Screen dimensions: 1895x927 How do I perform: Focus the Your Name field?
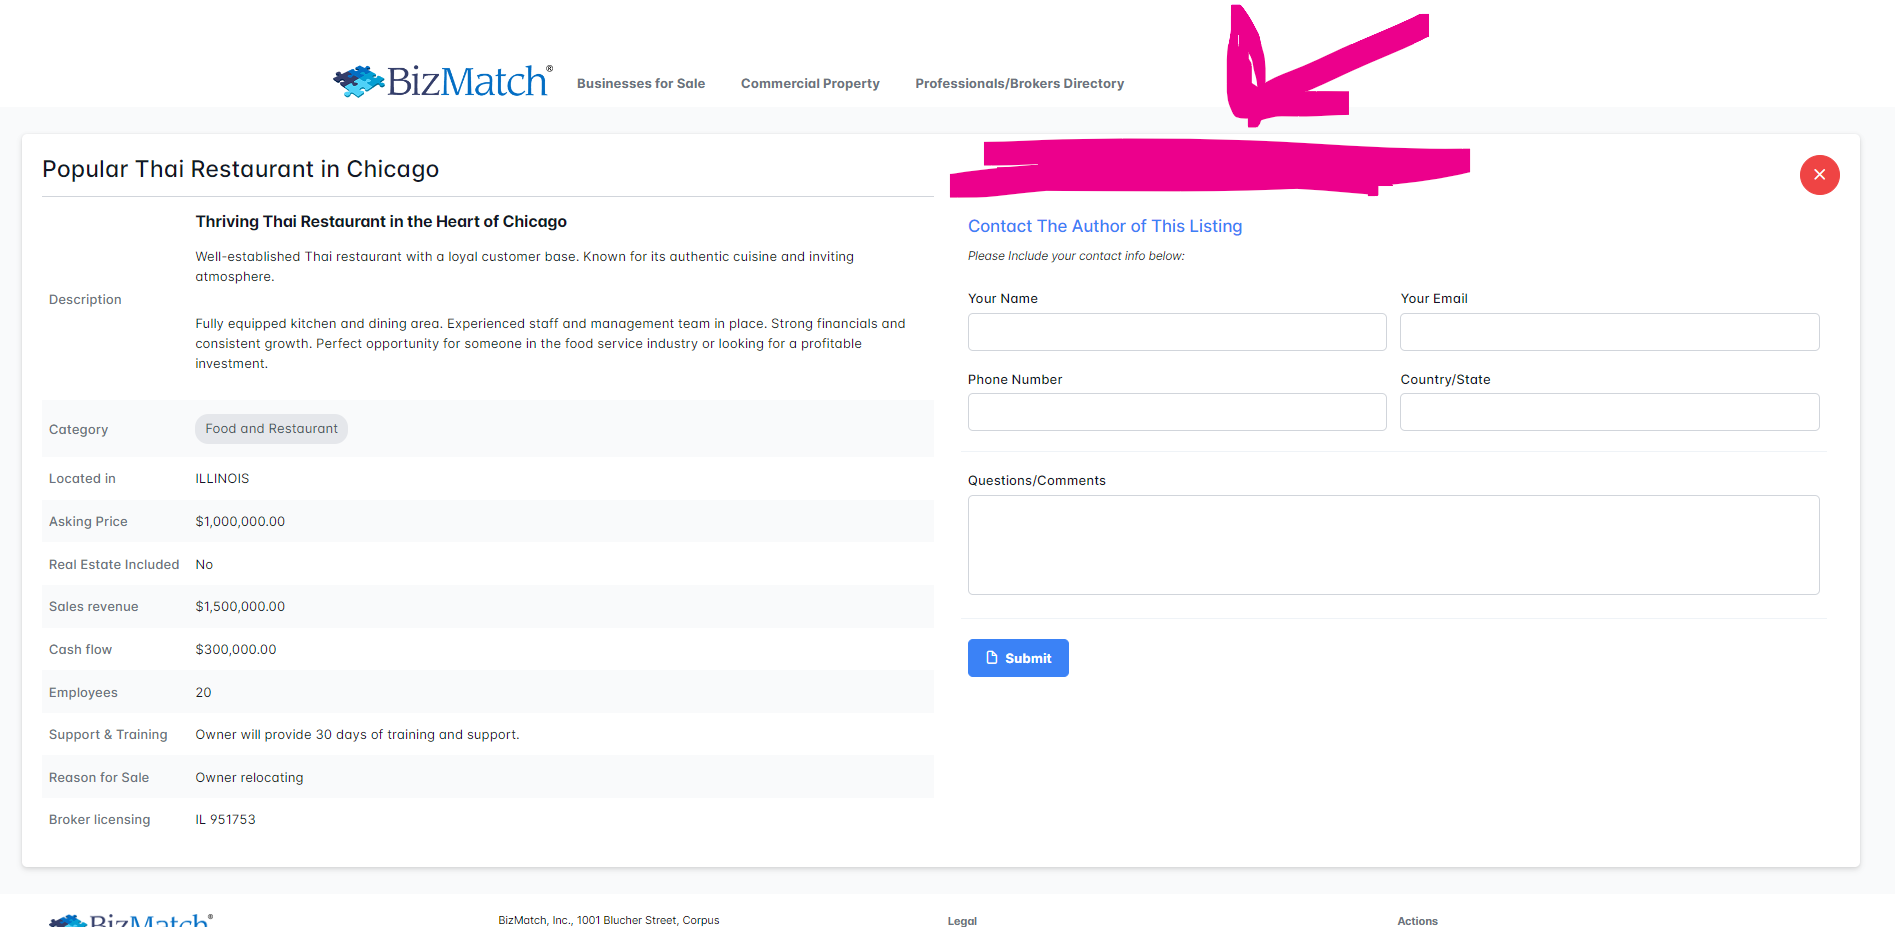click(1176, 332)
